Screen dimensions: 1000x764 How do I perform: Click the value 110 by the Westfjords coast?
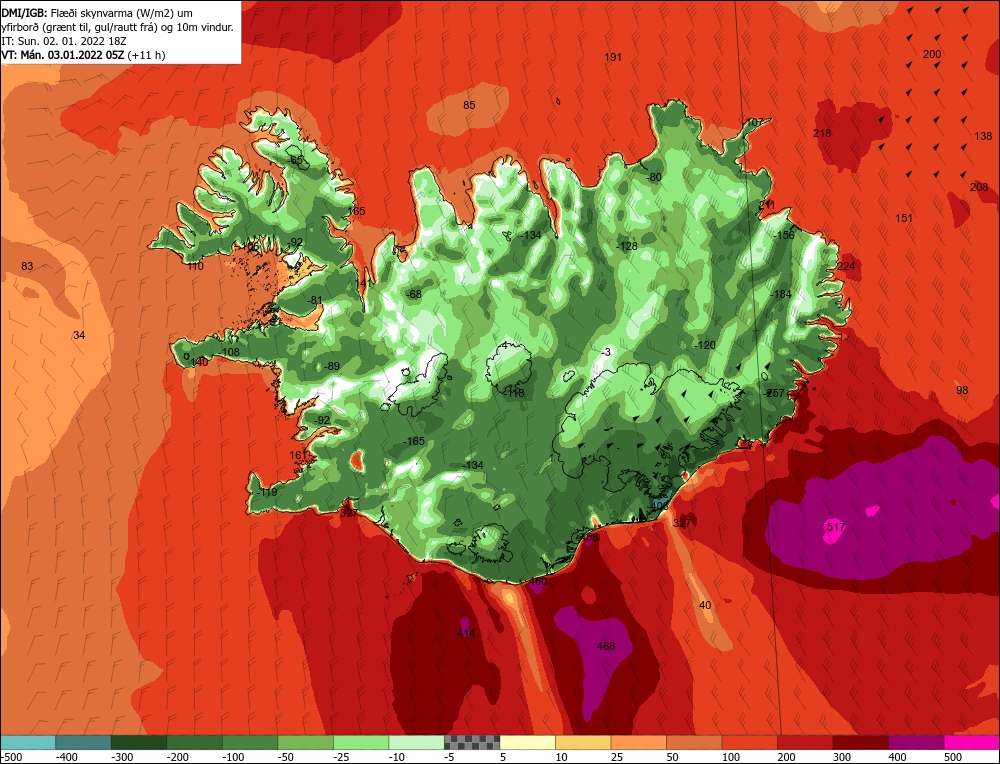pos(195,267)
